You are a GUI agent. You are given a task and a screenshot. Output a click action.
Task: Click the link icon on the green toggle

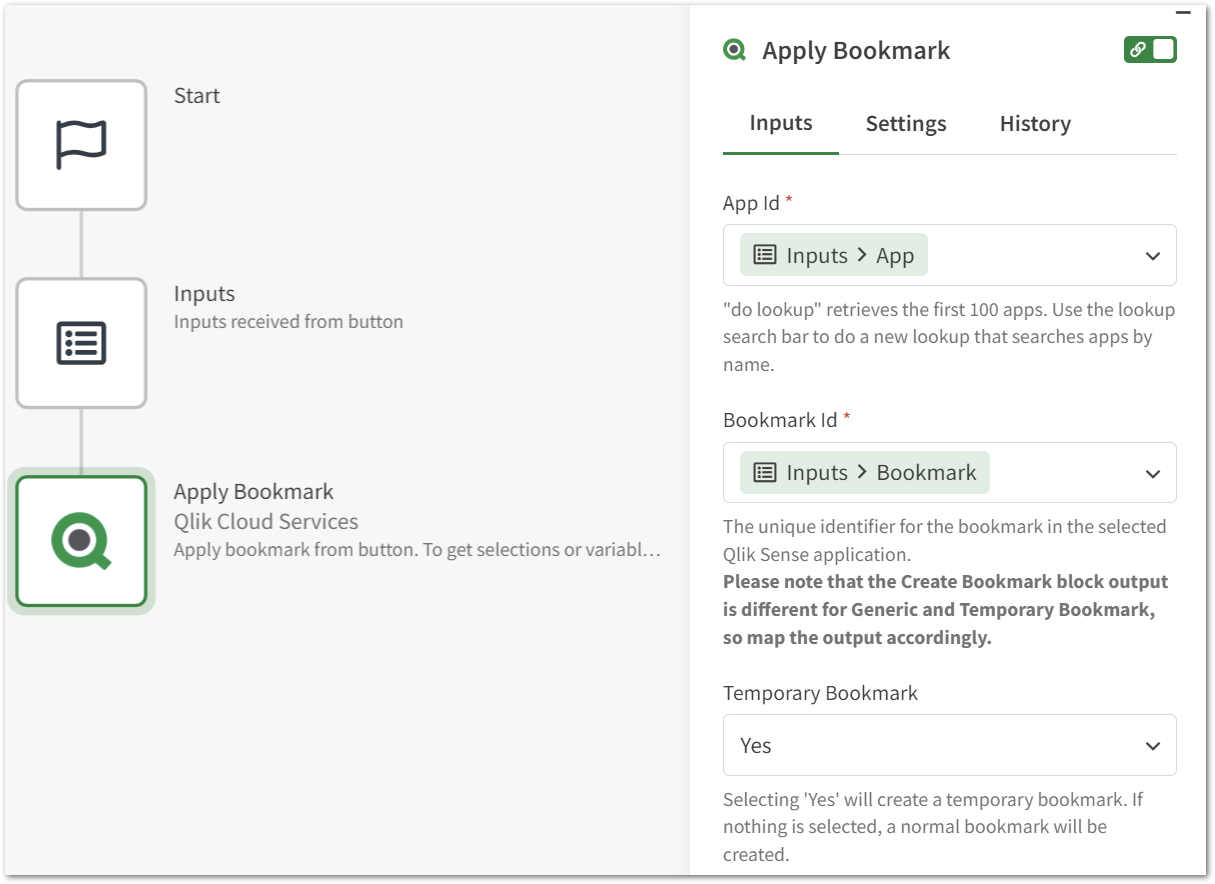[1140, 49]
